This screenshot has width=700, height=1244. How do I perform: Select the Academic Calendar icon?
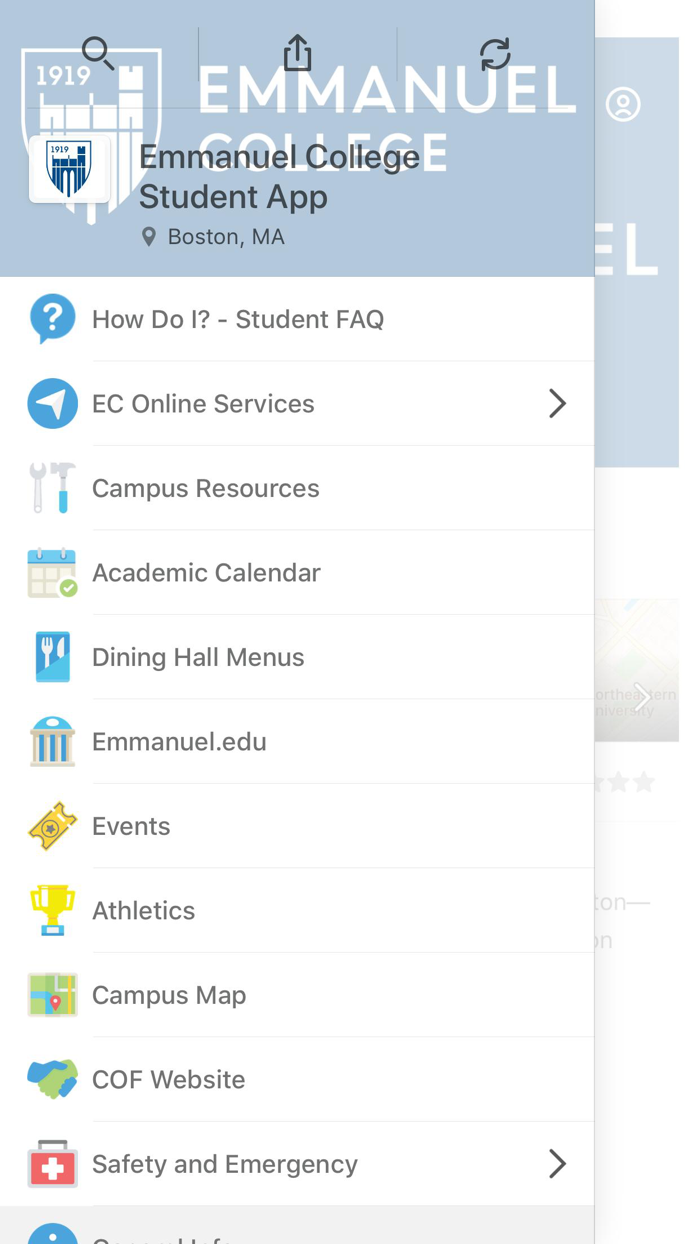[x=52, y=572]
